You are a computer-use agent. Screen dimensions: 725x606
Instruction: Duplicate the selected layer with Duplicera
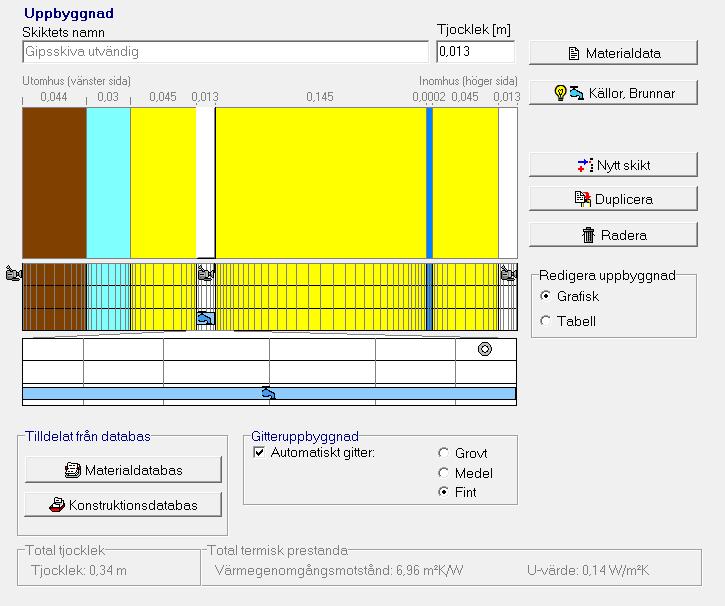[613, 199]
